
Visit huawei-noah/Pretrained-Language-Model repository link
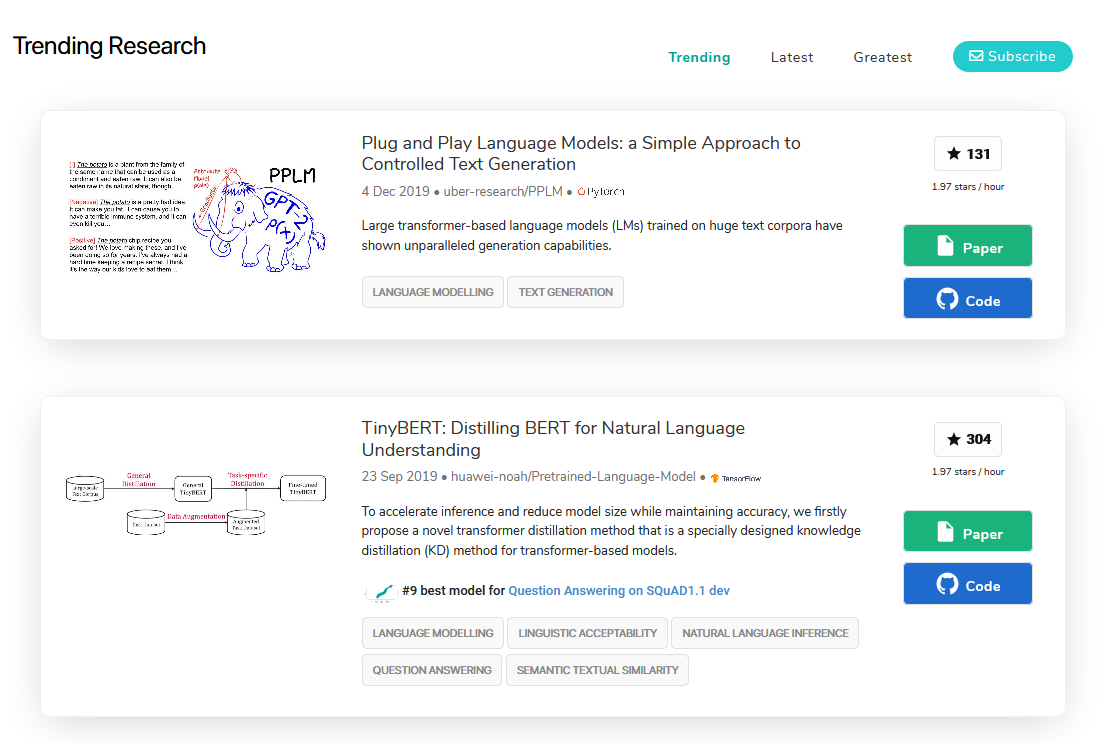pos(573,477)
